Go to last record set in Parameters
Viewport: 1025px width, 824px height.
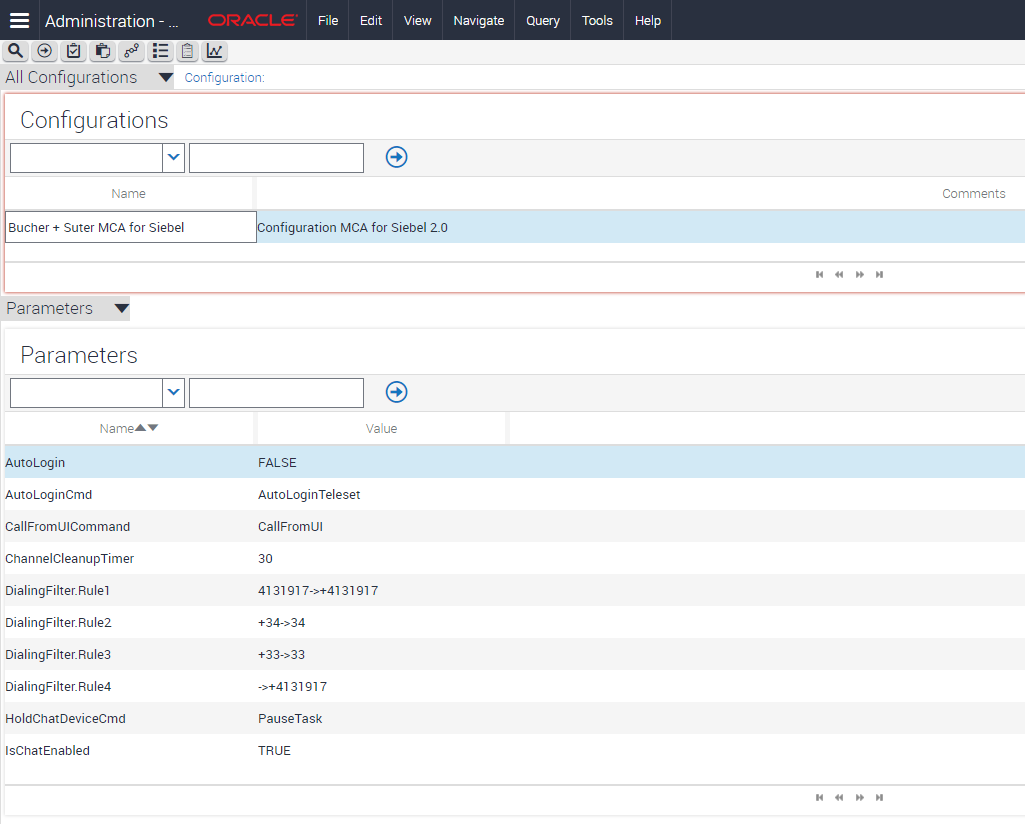pyautogui.click(x=879, y=797)
